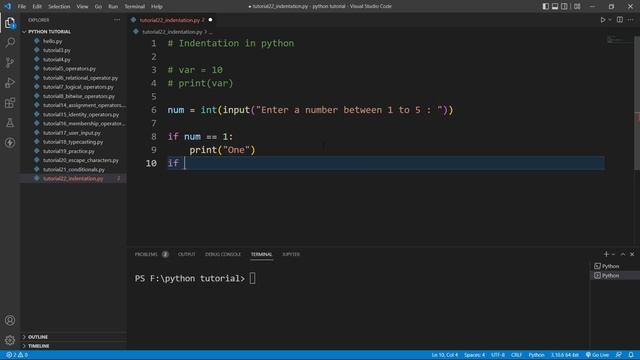Open the Explorer view in activity bar

click(10, 23)
